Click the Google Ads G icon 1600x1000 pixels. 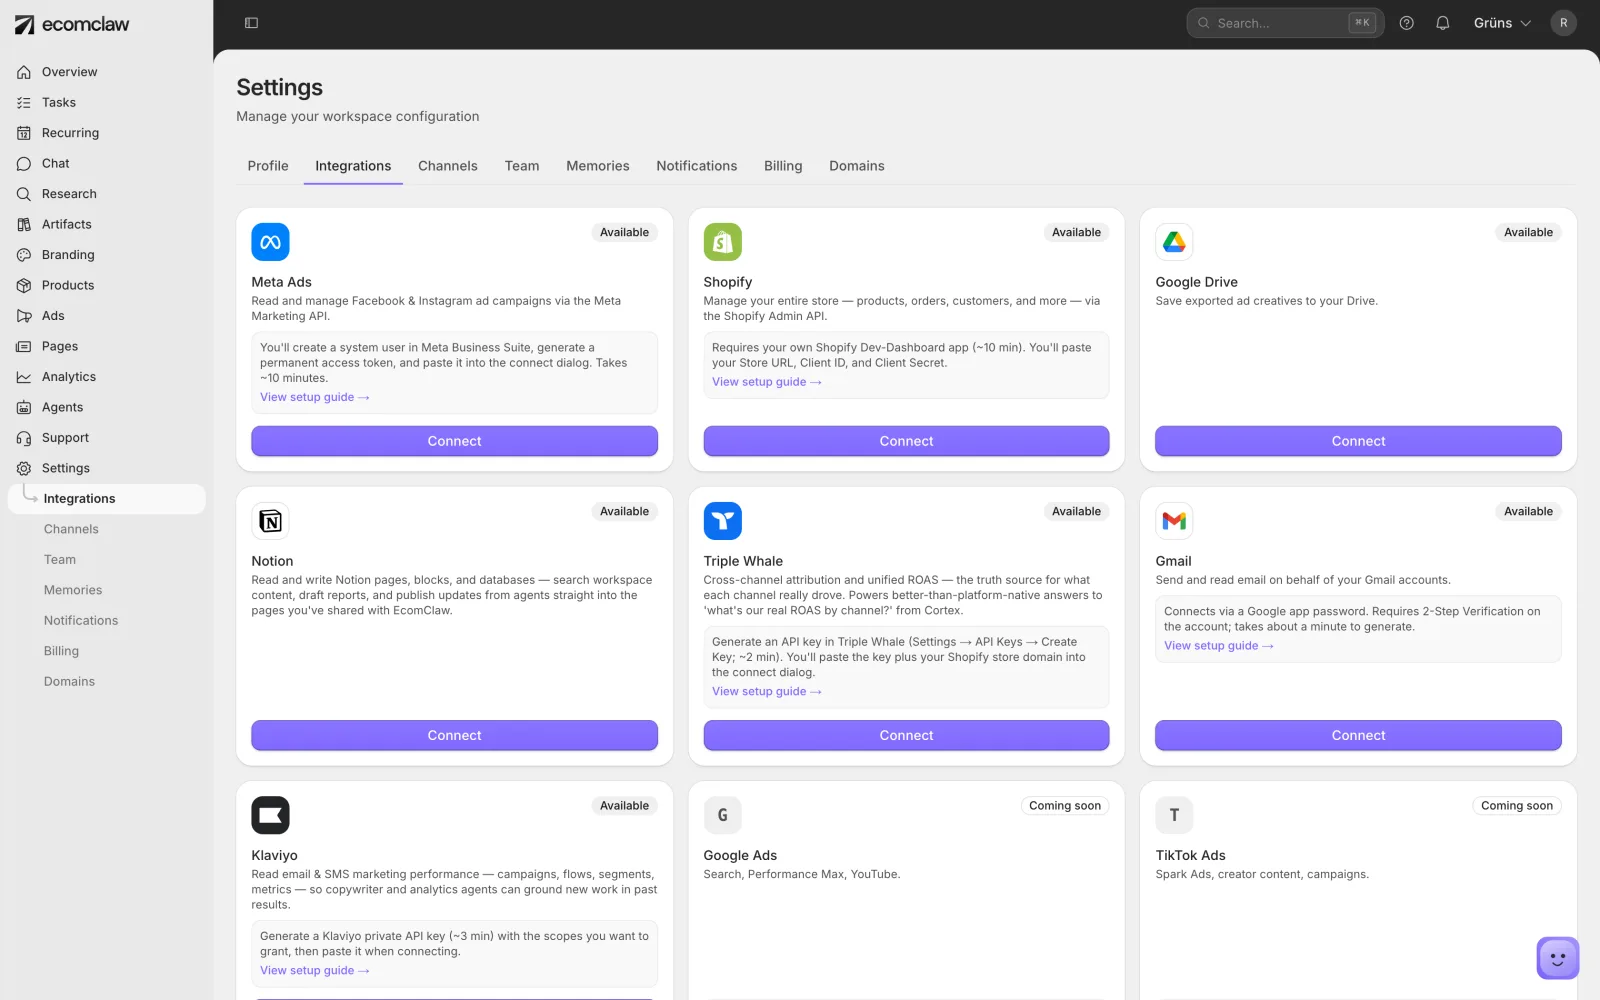pos(723,815)
